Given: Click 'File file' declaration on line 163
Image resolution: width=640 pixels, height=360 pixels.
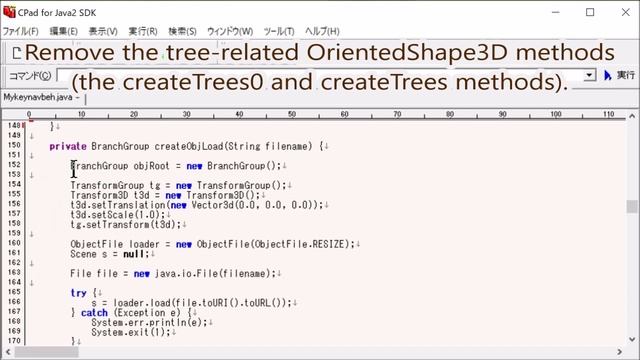Looking at the screenshot, I should click(94, 273).
